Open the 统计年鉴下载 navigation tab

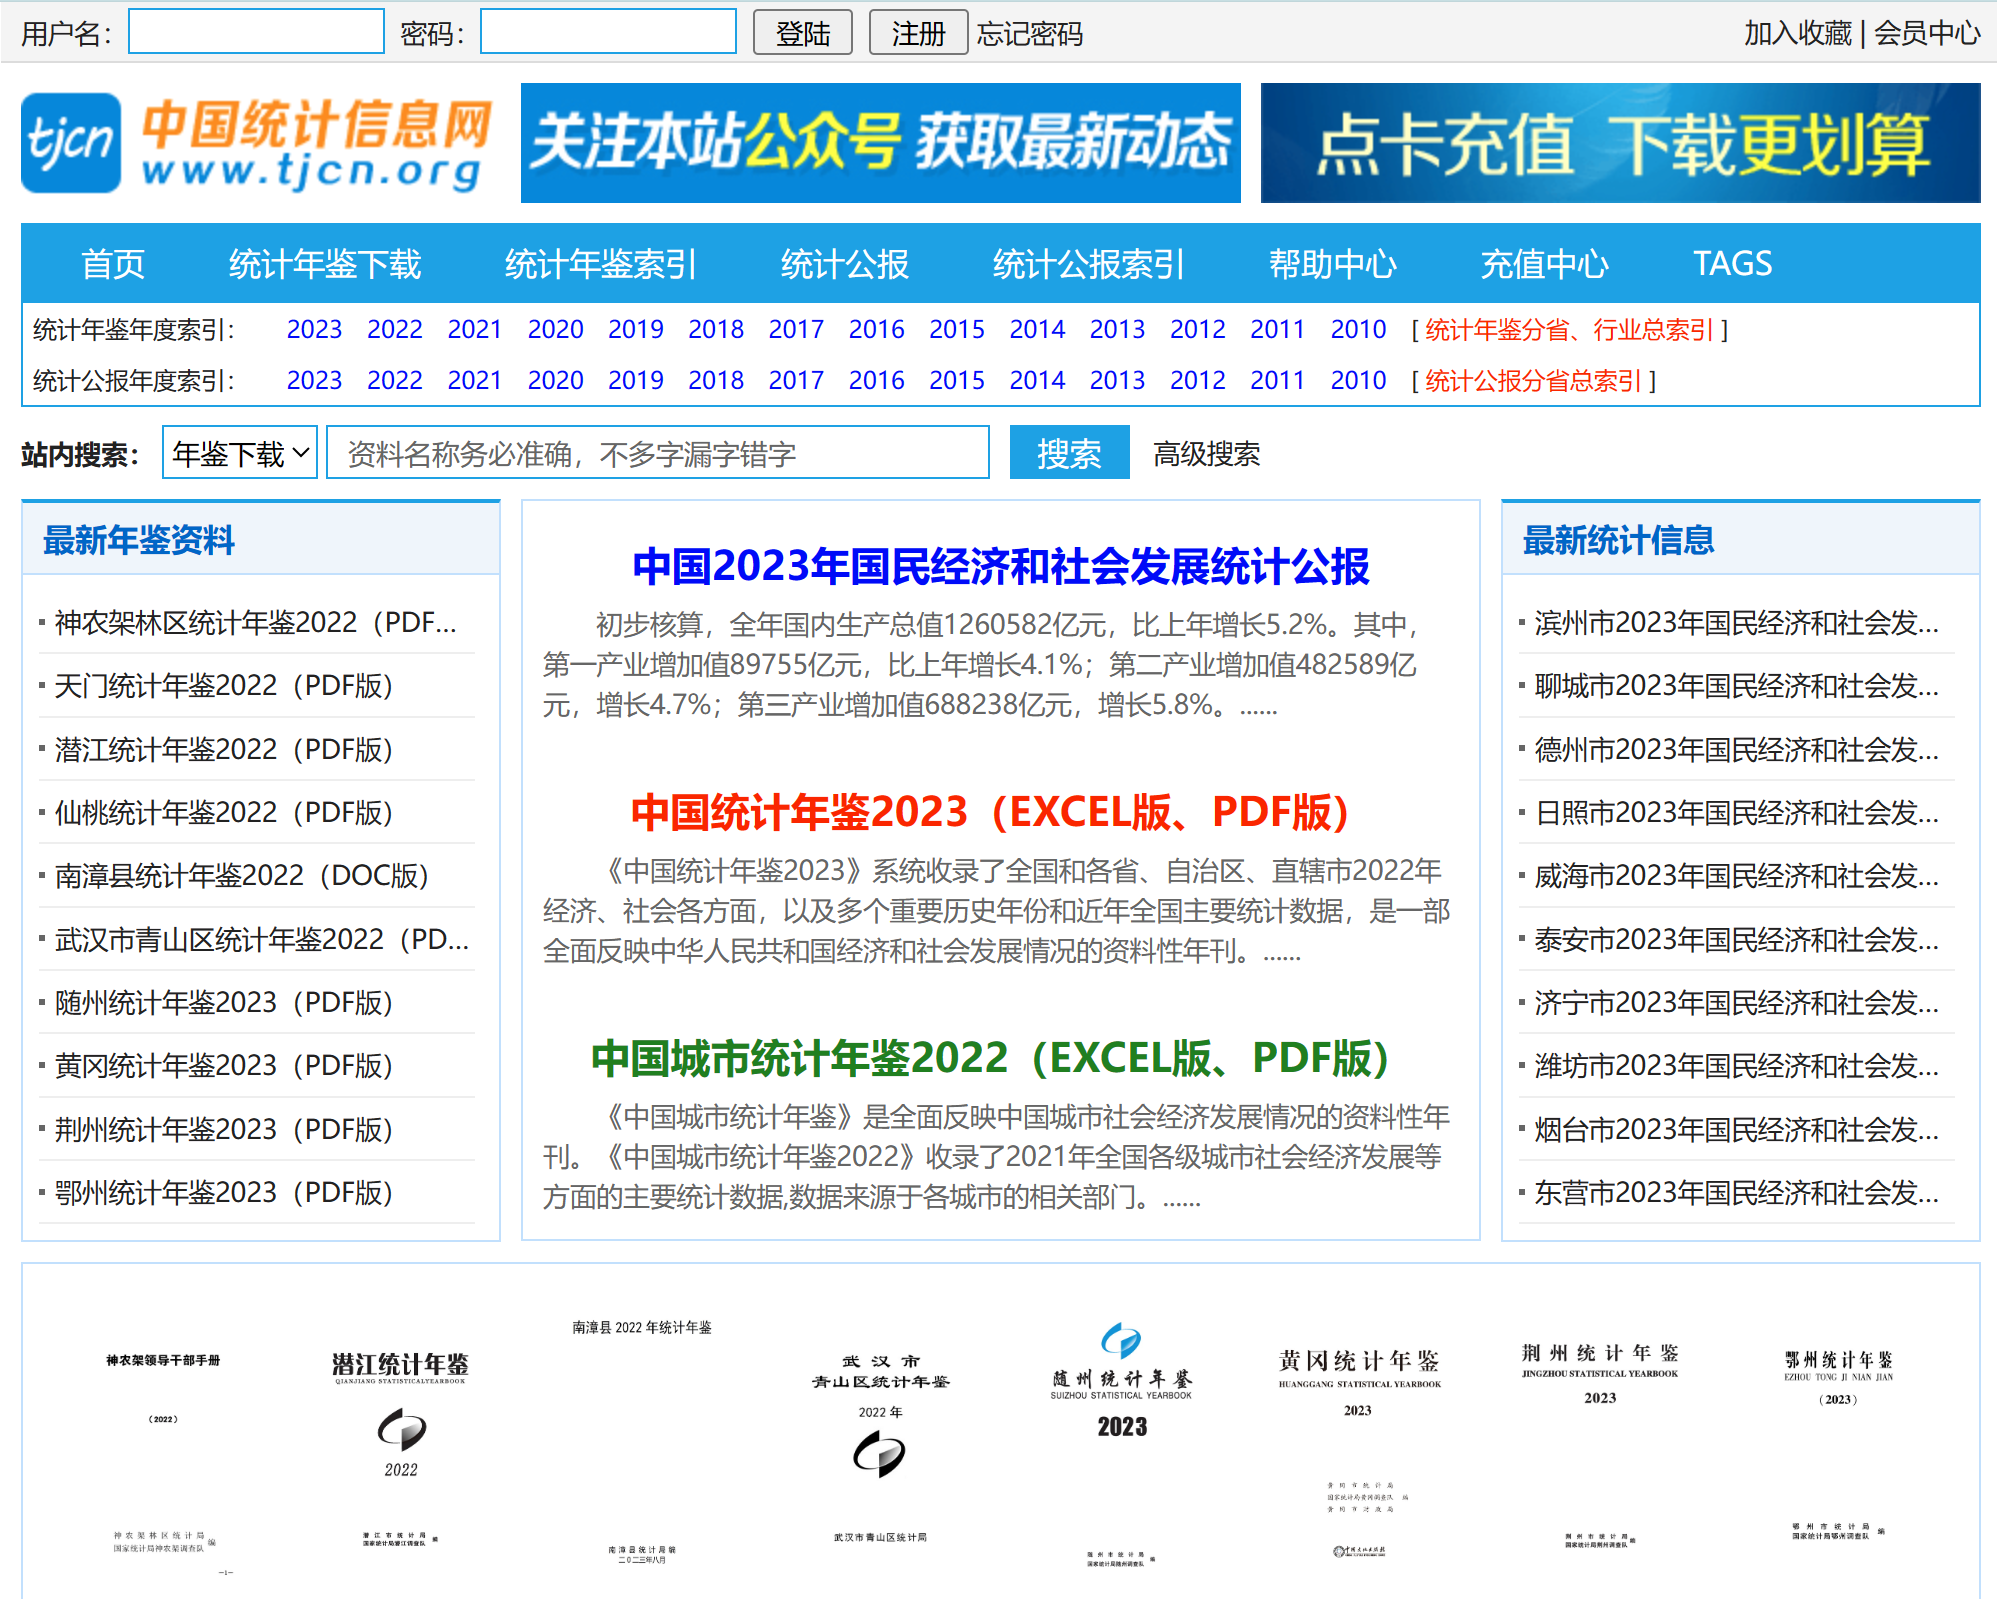pyautogui.click(x=324, y=264)
